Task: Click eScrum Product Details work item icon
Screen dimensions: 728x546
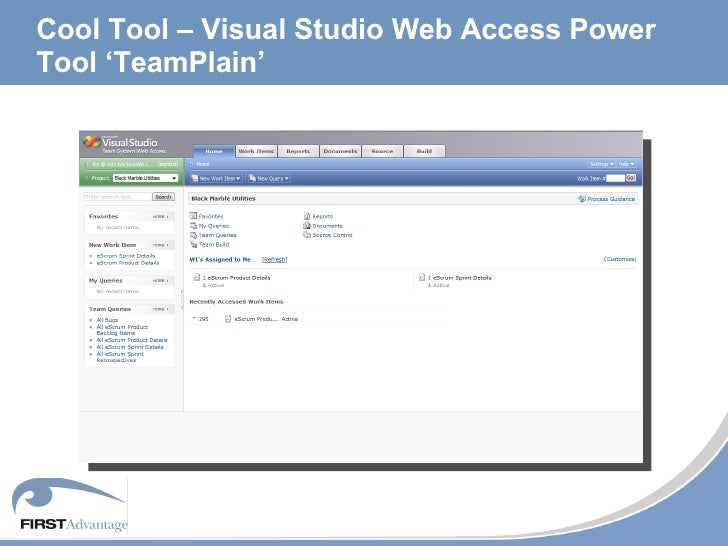Action: [x=196, y=277]
